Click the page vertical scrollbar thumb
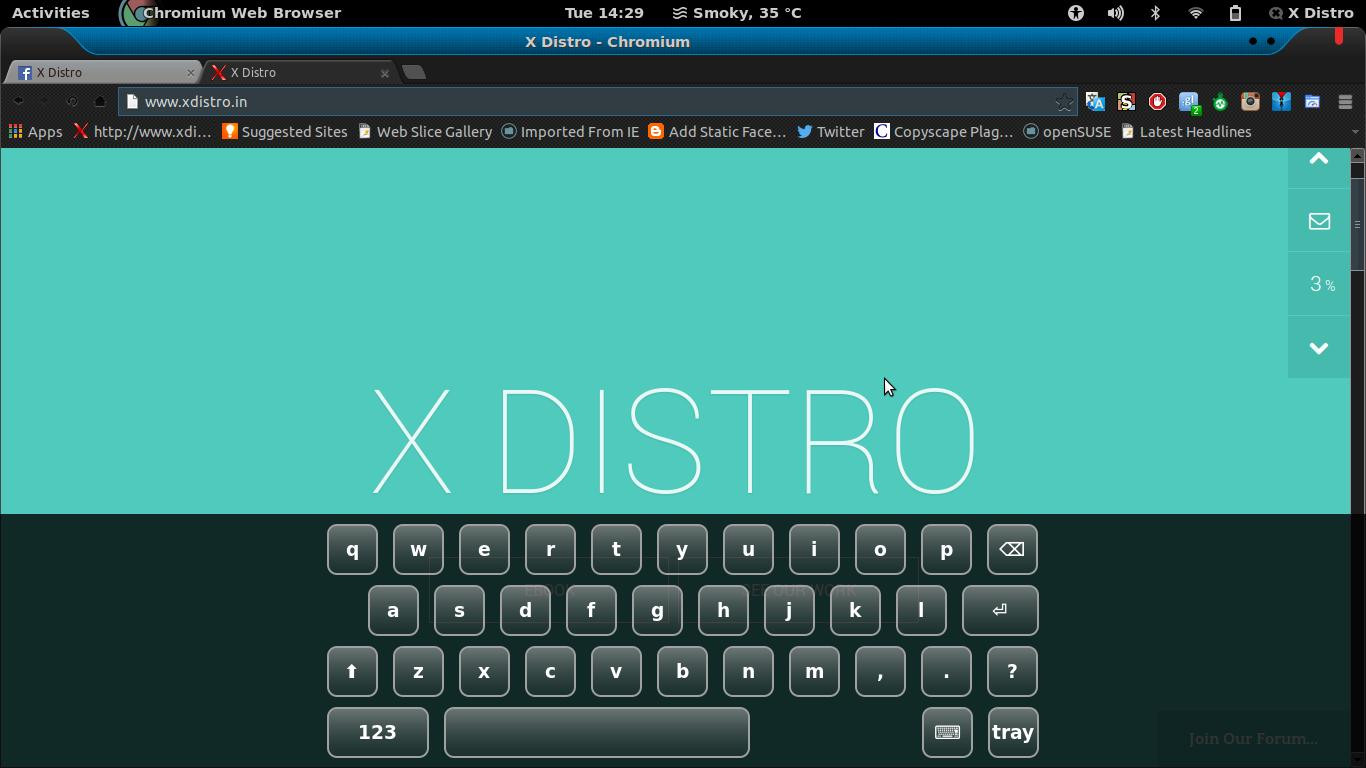The image size is (1366, 768). (1357, 223)
